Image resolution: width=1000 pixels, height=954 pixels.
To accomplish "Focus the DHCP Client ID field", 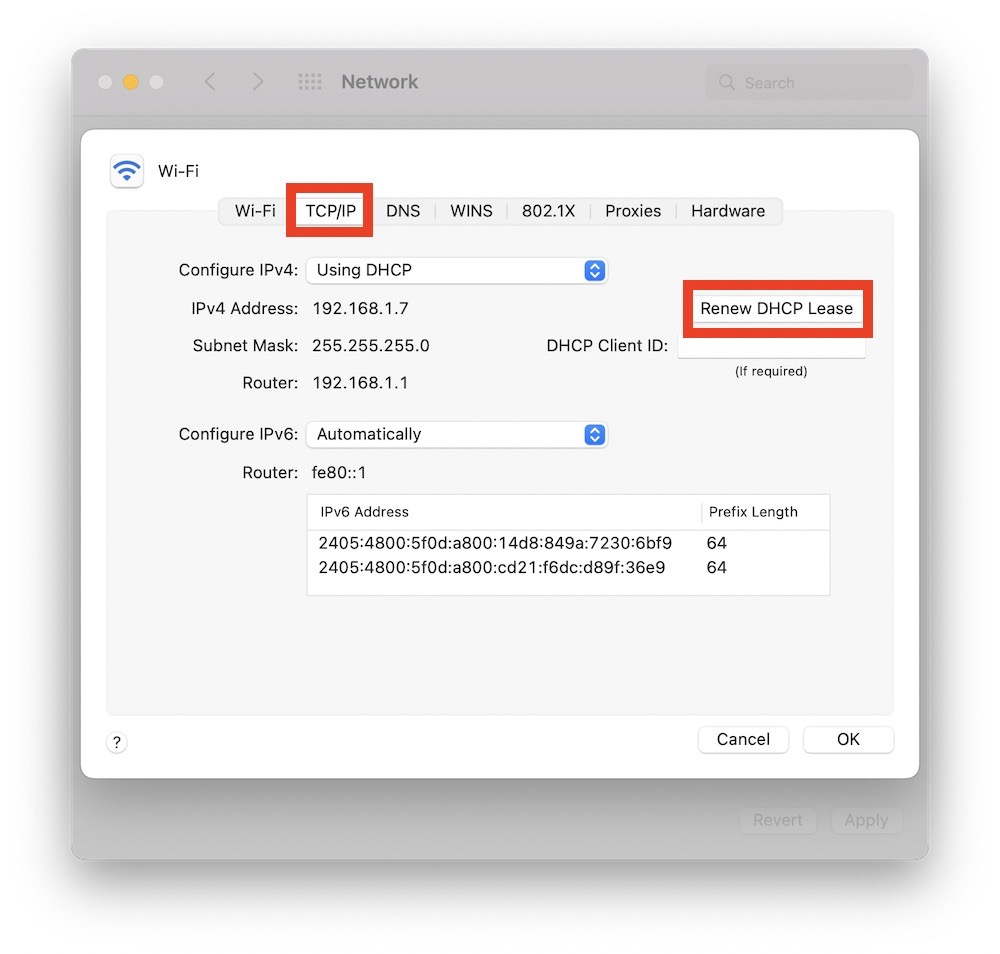I will point(772,346).
